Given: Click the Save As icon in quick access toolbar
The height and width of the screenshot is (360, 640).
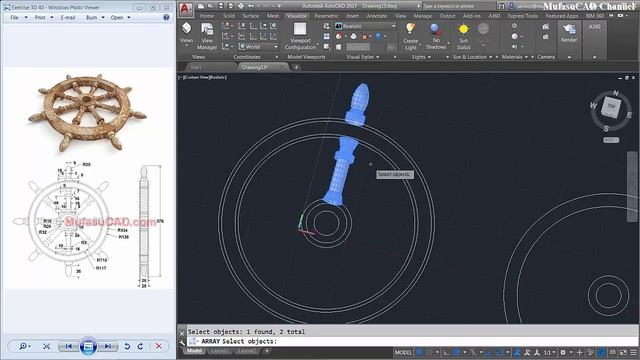Looking at the screenshot, I should pyautogui.click(x=231, y=6).
